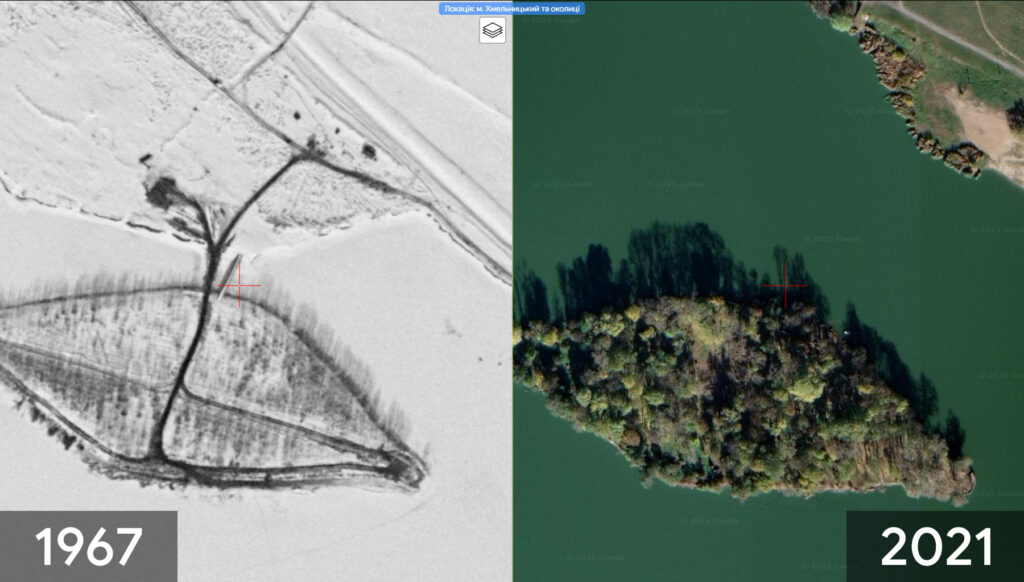Click bottom path junction of 1967 field
This screenshot has height=582, width=1024.
158,459
